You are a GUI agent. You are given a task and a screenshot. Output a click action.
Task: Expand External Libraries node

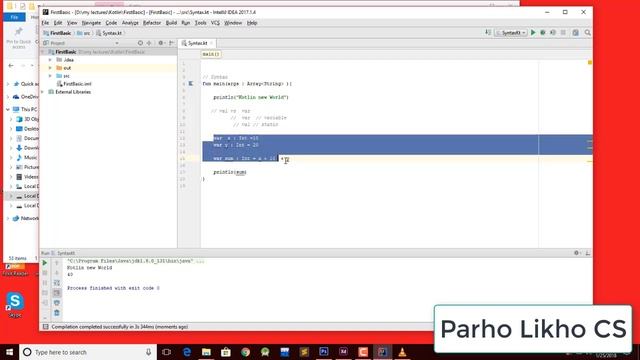[x=43, y=92]
